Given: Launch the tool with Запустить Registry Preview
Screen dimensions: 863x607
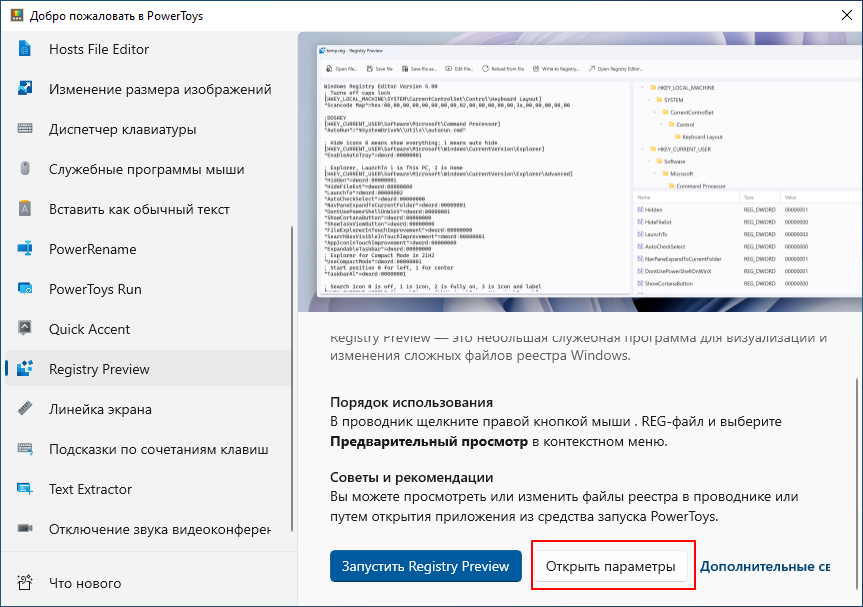Looking at the screenshot, I should (x=425, y=566).
